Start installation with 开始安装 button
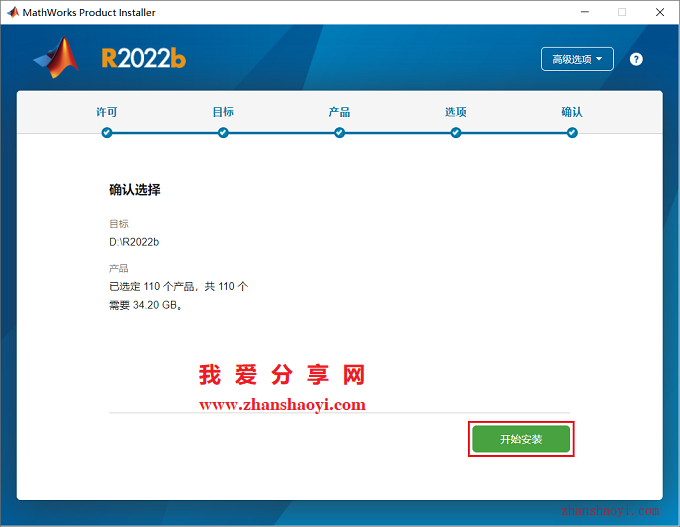Screen dimensions: 680x527 [521, 439]
